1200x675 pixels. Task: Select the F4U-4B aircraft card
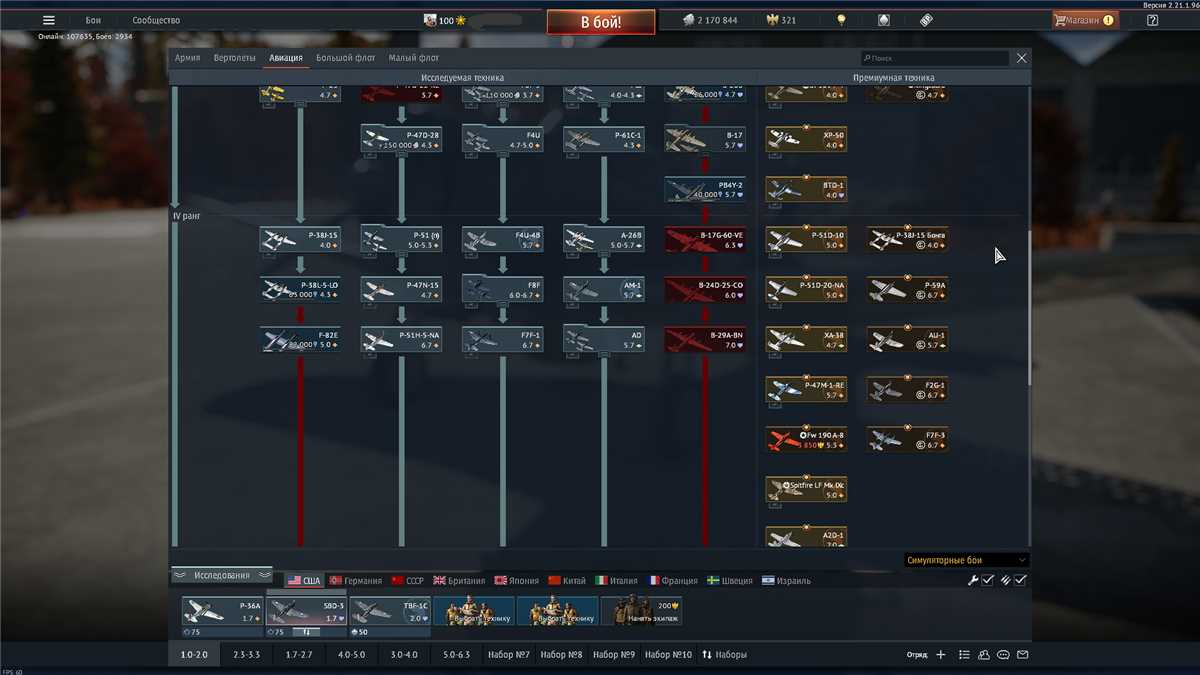(503, 240)
